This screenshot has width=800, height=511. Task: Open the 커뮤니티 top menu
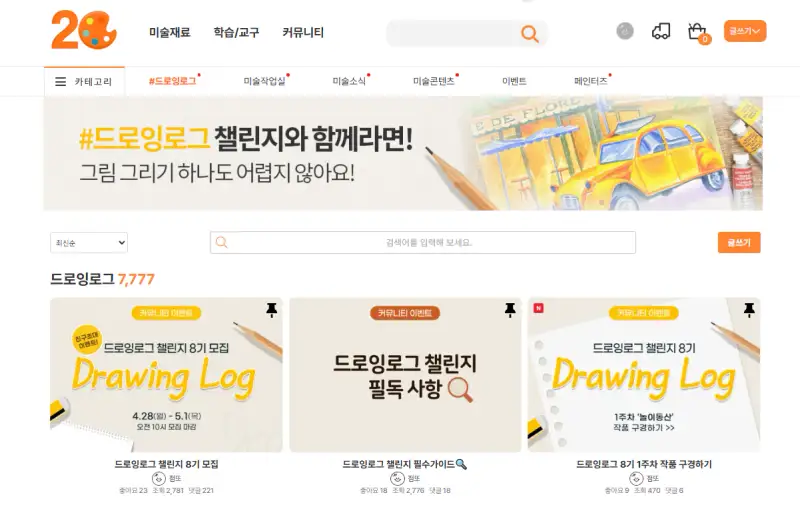(303, 33)
